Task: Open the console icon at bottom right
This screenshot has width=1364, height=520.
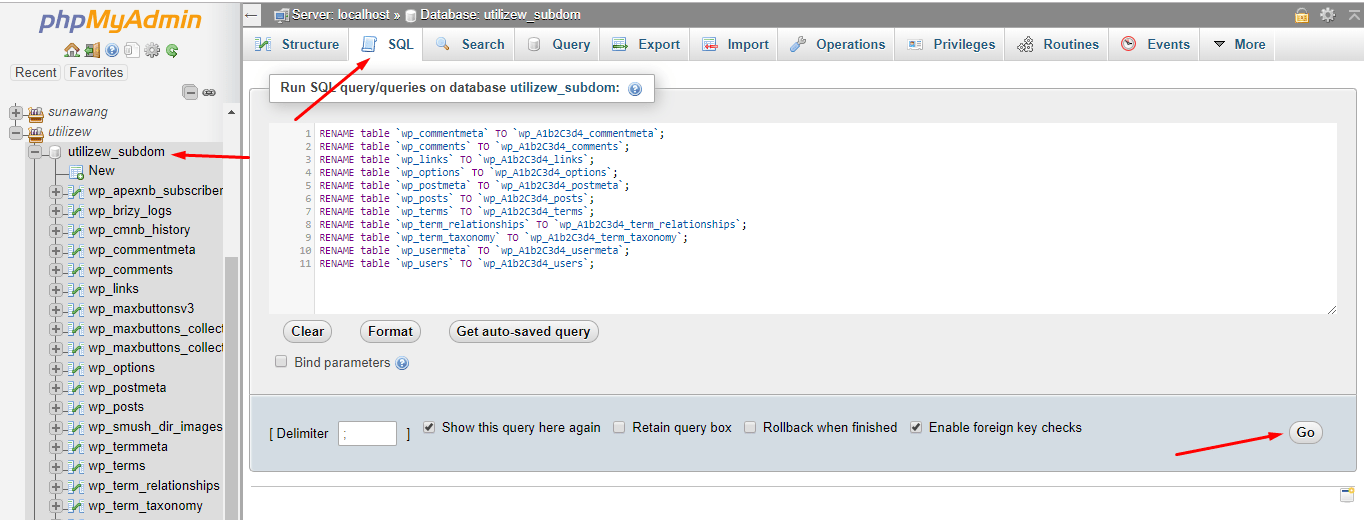Action: 1346,495
